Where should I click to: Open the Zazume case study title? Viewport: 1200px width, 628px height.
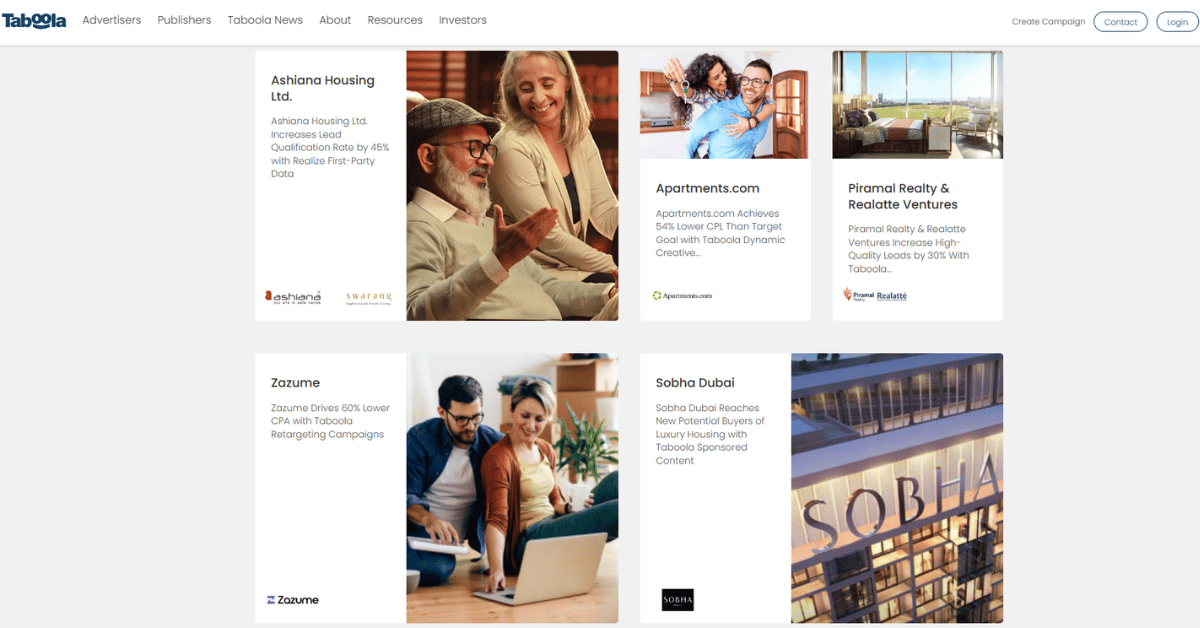point(295,383)
